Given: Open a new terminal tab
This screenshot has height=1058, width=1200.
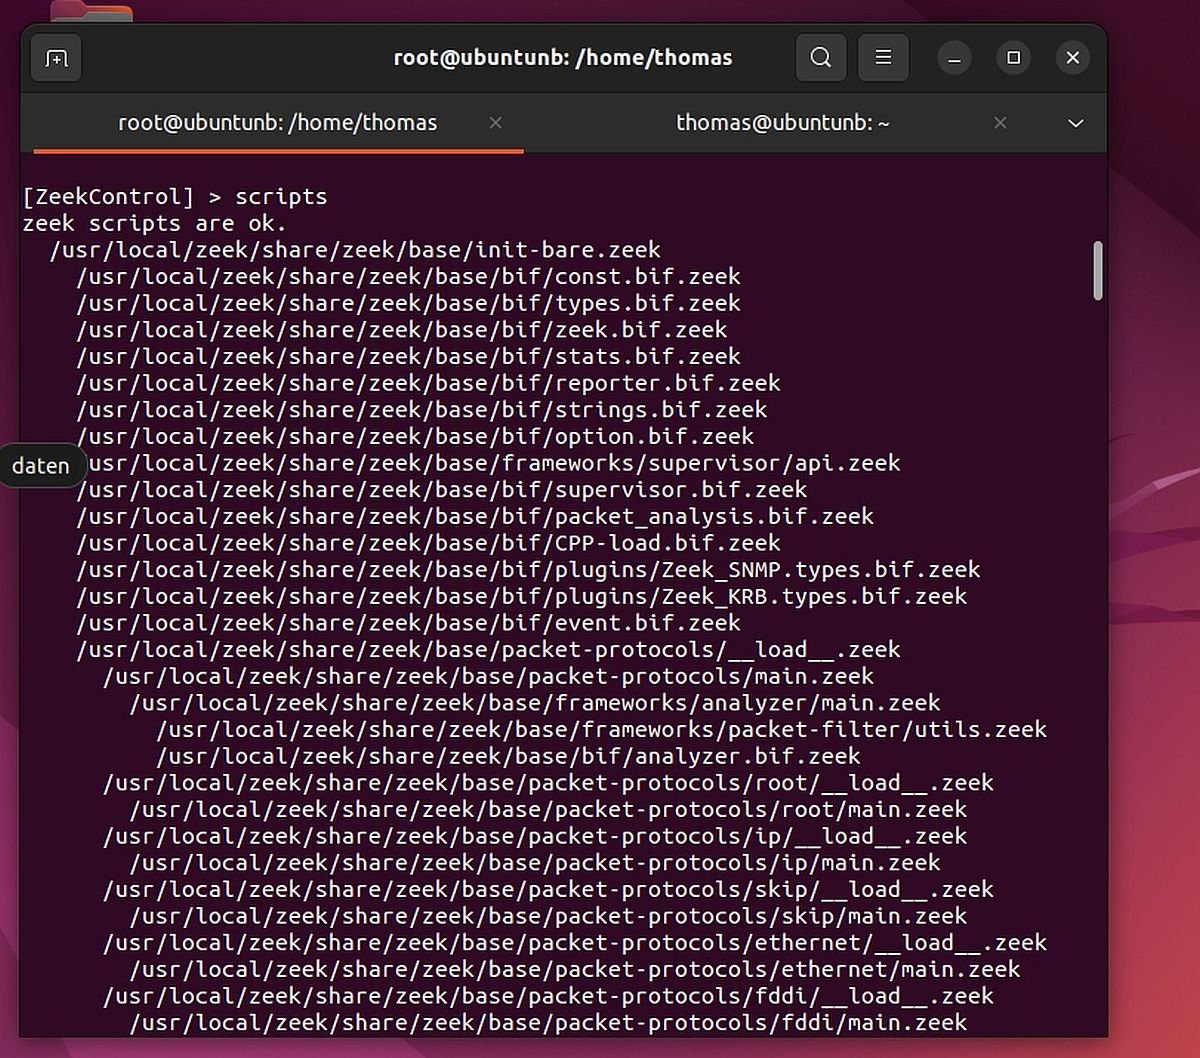Looking at the screenshot, I should 56,58.
